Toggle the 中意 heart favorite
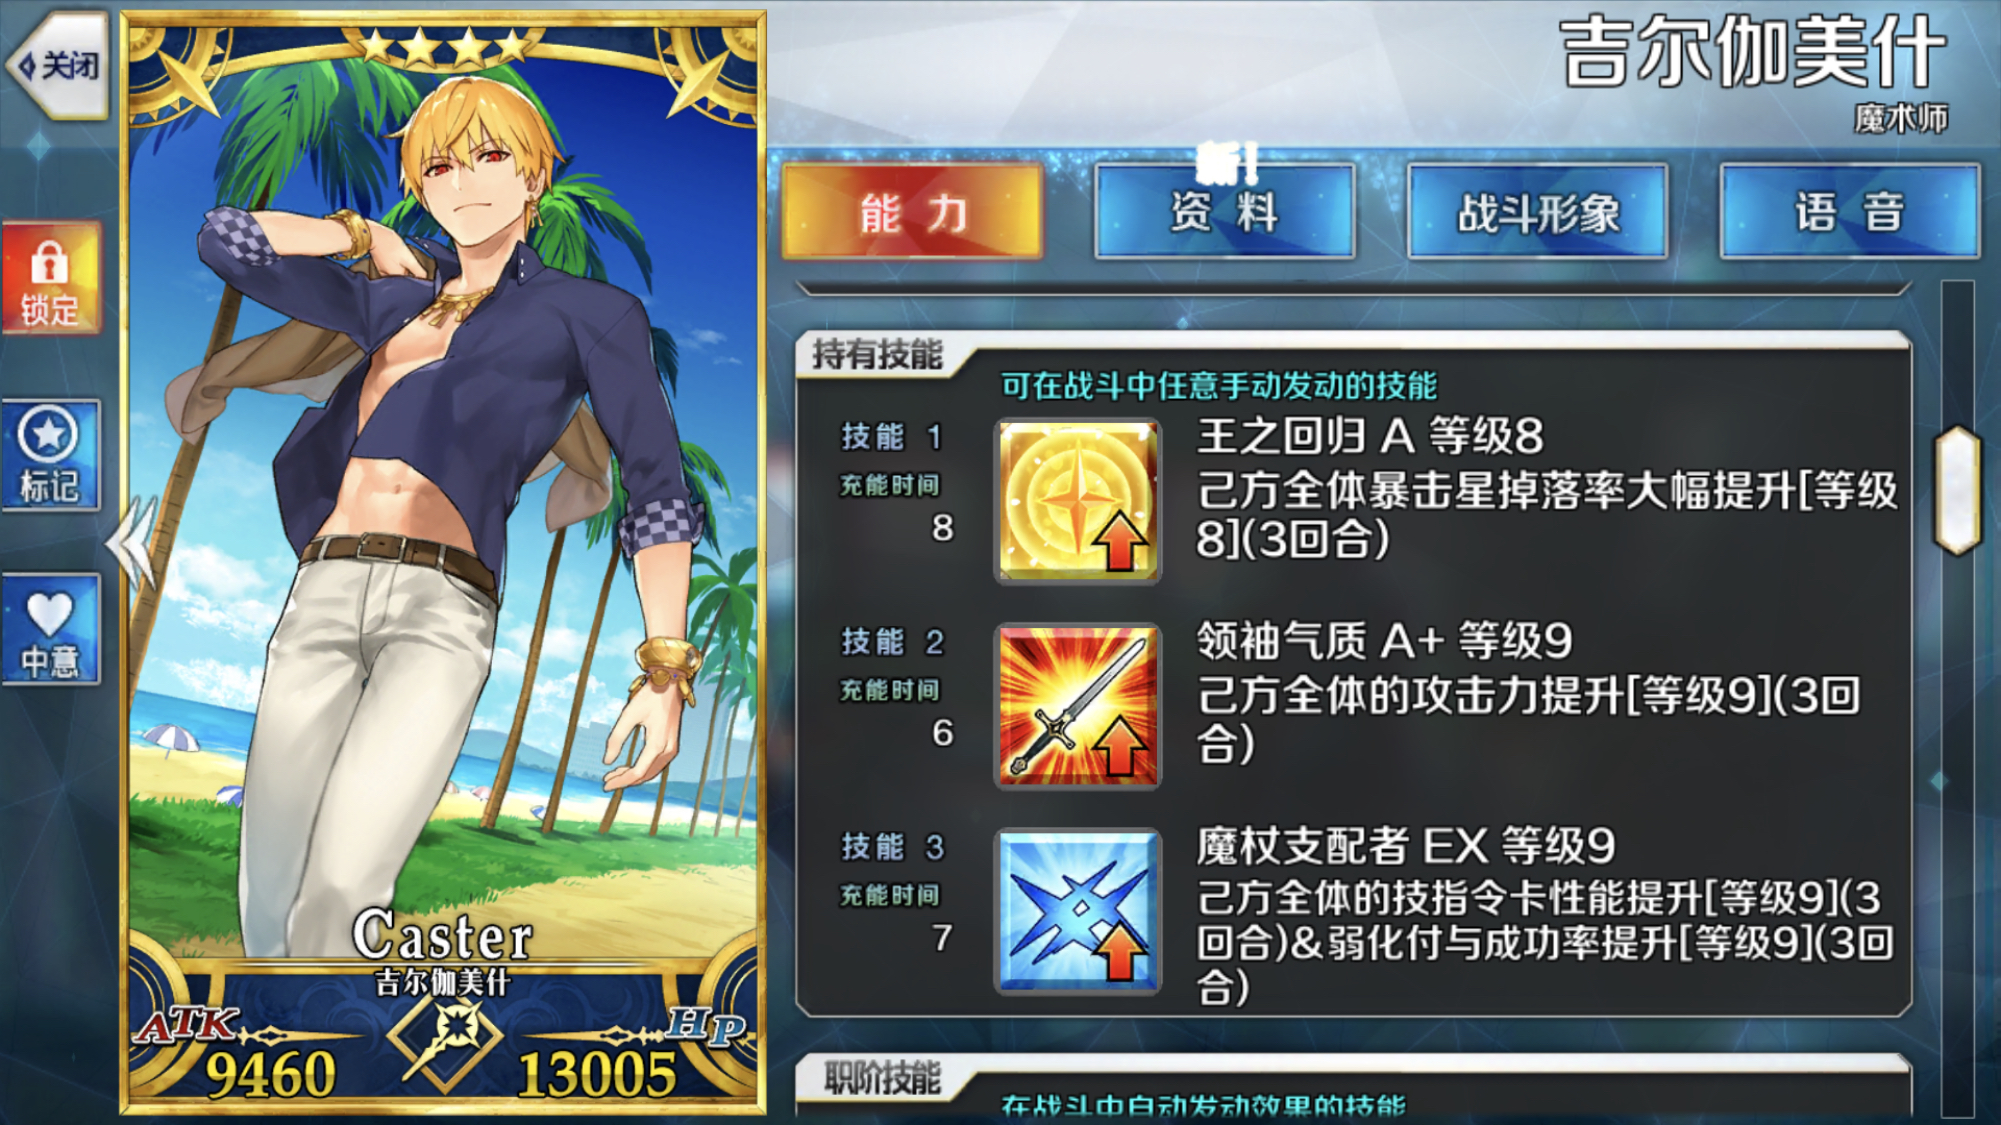The height and width of the screenshot is (1125, 2001). tap(51, 630)
